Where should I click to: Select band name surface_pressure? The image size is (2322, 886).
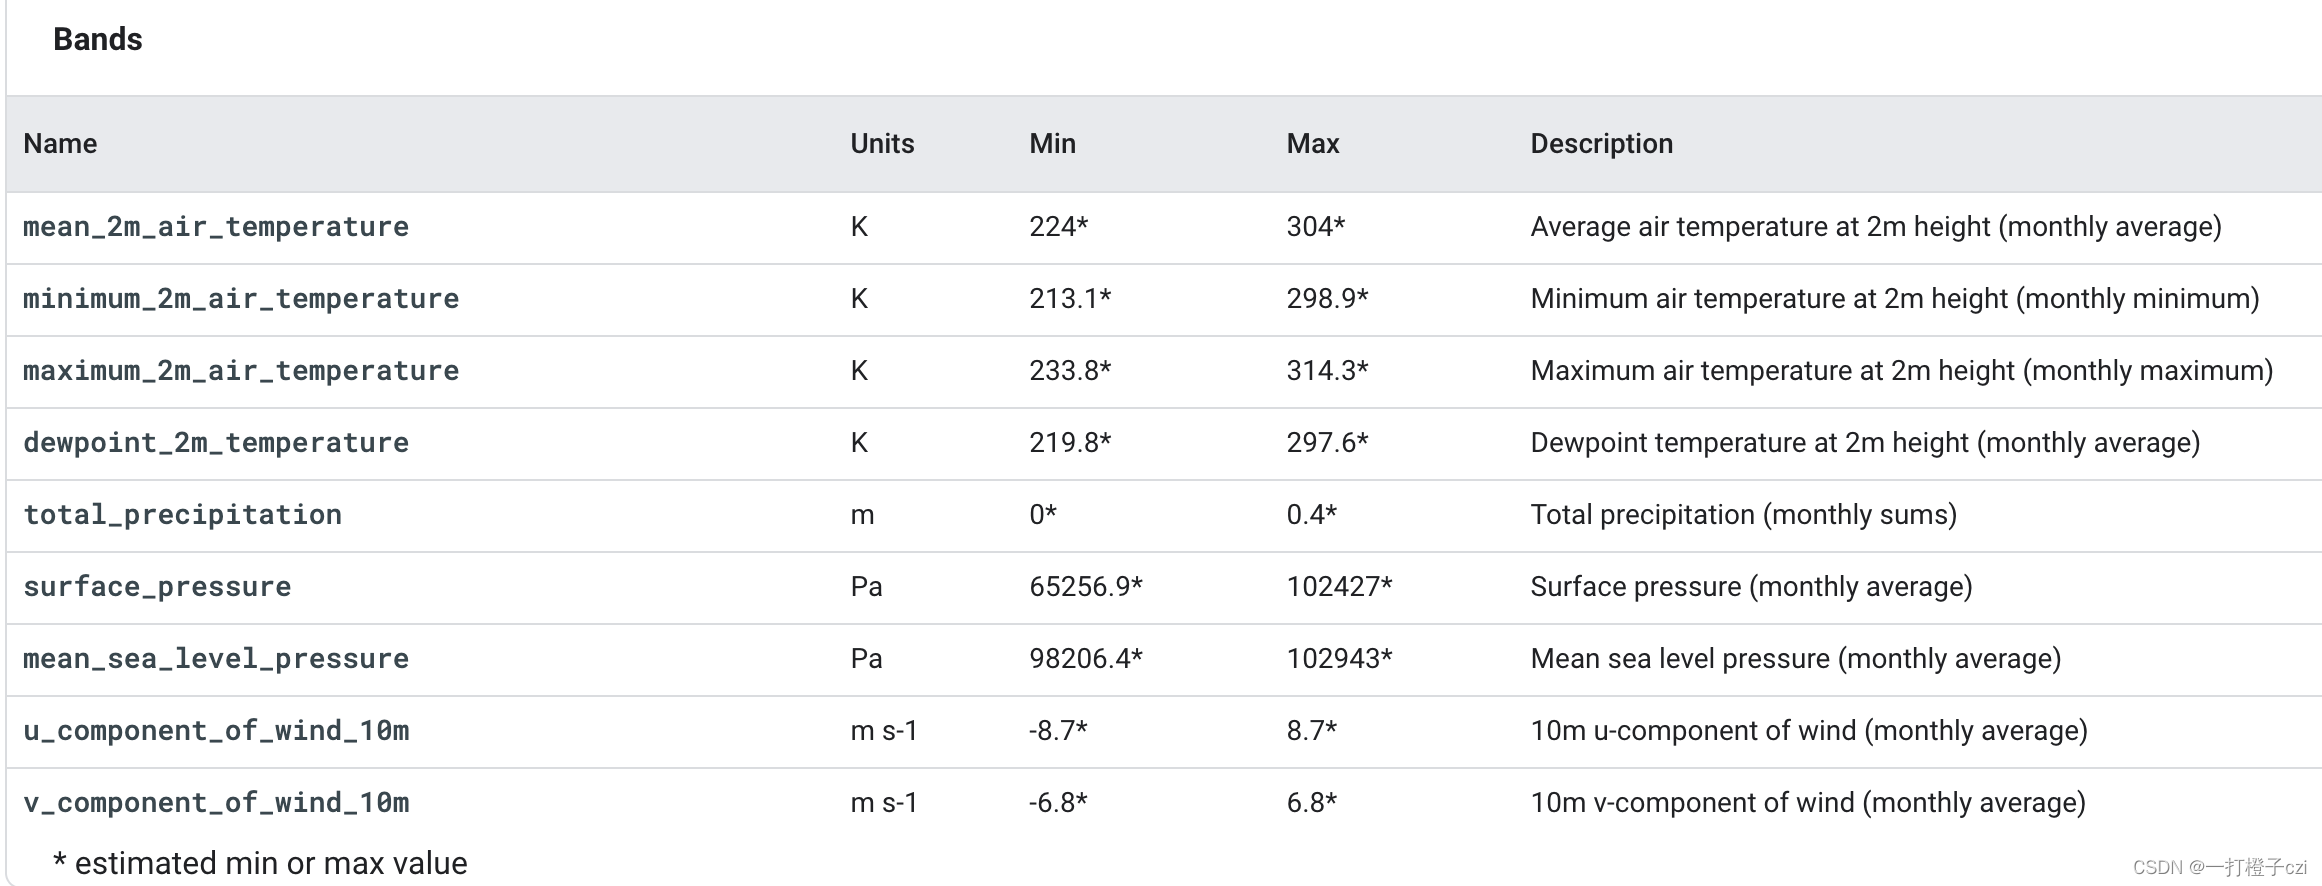point(157,587)
